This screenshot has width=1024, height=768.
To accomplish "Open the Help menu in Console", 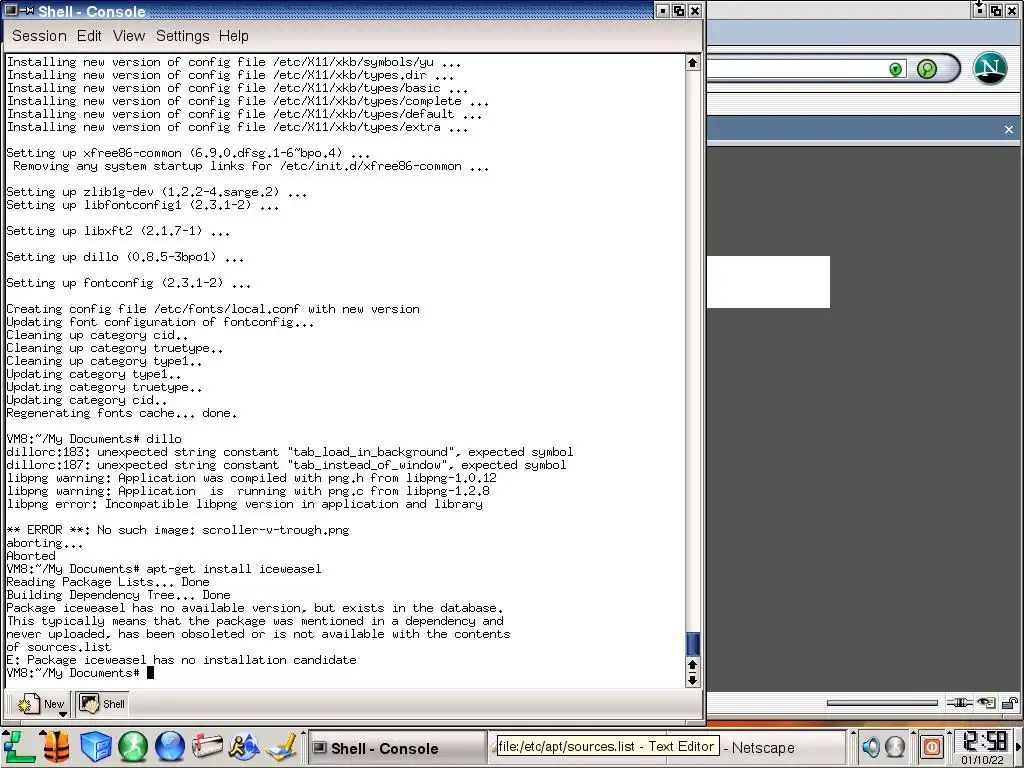I will point(233,36).
